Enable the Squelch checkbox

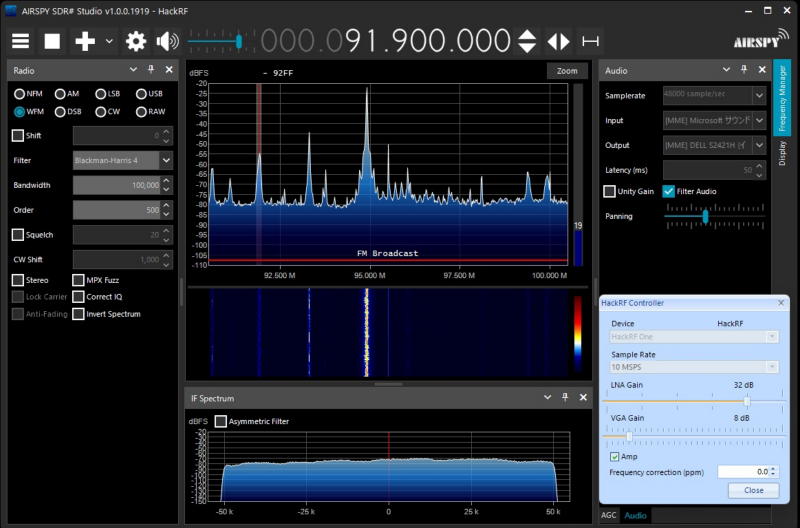[x=18, y=235]
